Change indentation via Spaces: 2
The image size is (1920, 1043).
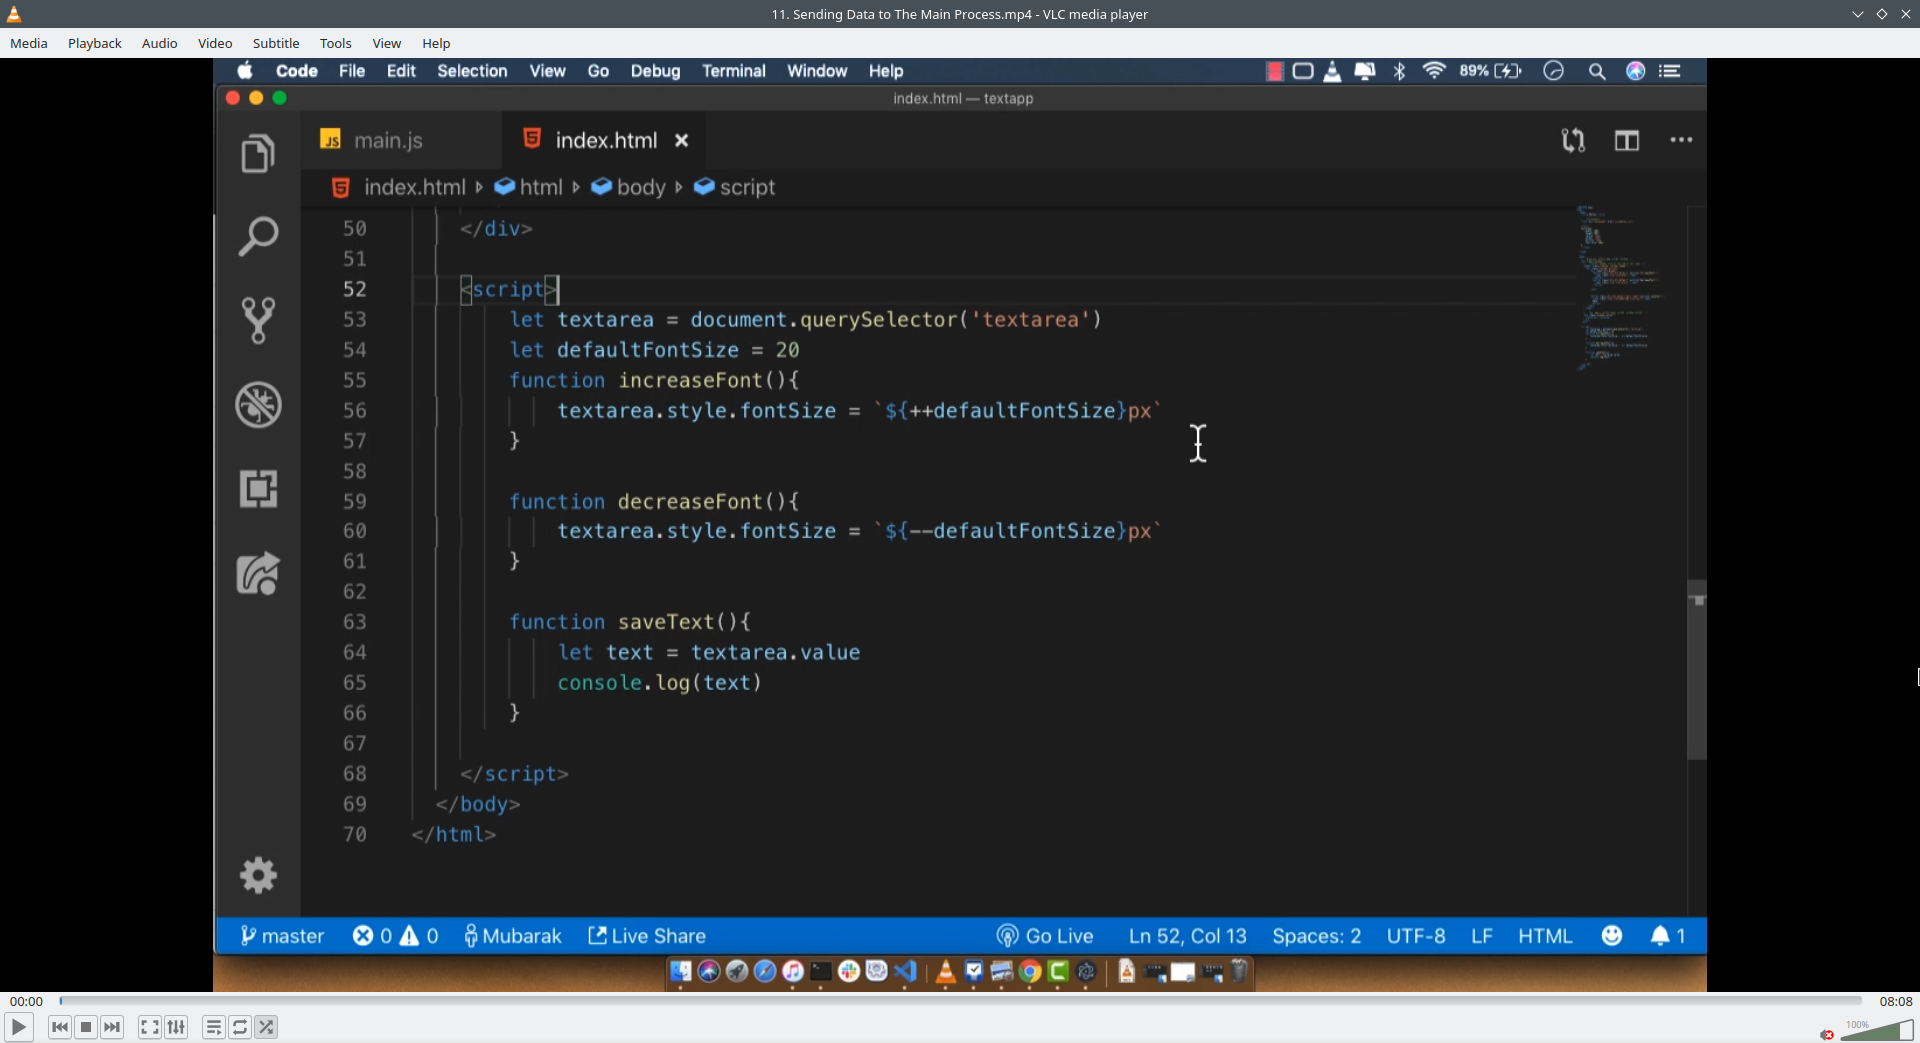coord(1317,936)
